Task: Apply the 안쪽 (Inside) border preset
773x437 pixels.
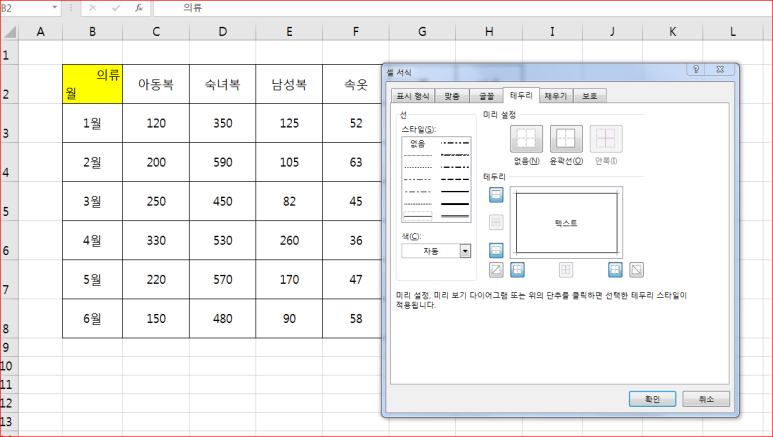Action: 606,139
